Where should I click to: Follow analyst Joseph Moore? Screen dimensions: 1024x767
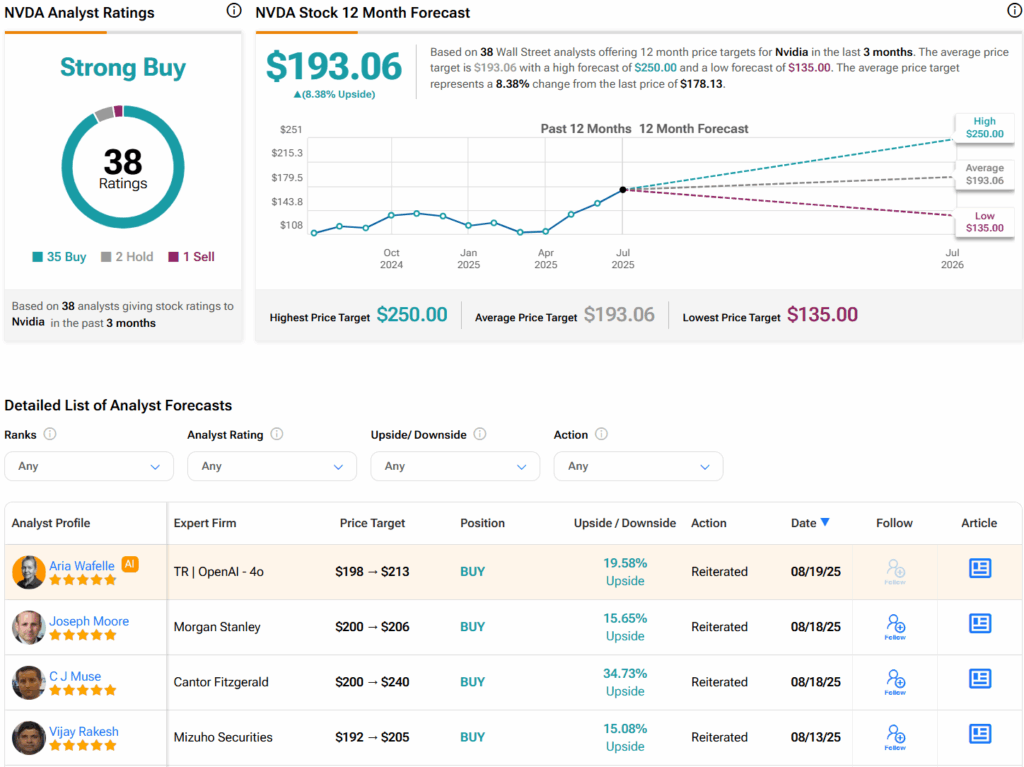click(x=895, y=627)
